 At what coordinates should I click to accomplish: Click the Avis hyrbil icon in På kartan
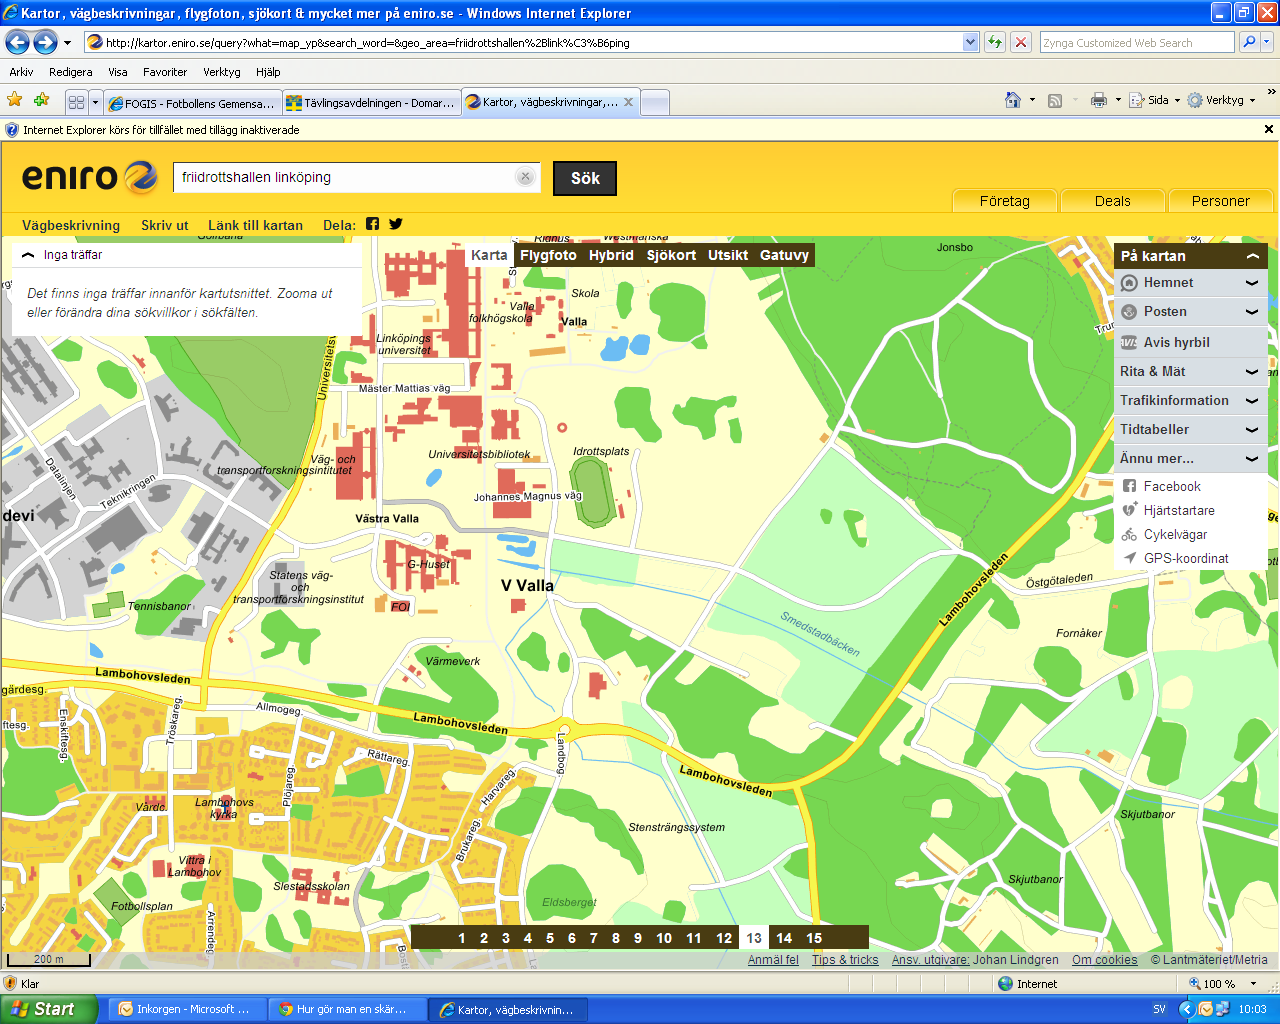point(1129,342)
